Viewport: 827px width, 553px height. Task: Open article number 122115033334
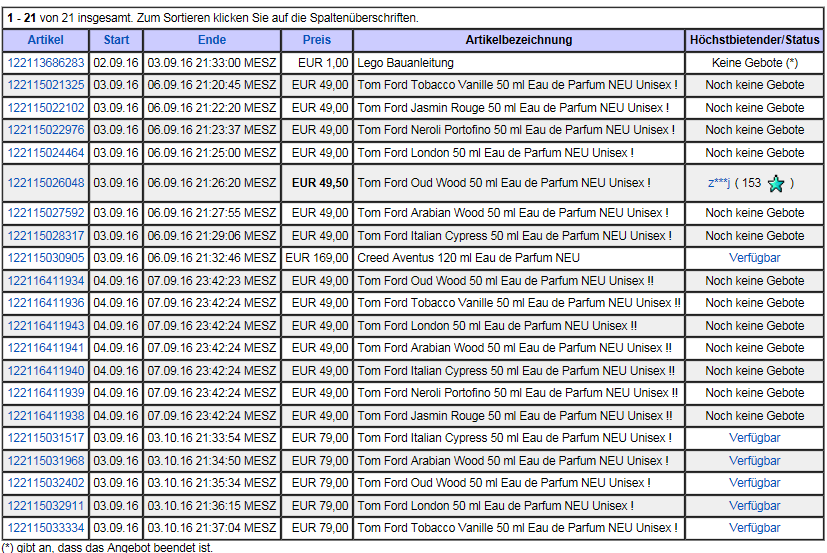(x=45, y=528)
